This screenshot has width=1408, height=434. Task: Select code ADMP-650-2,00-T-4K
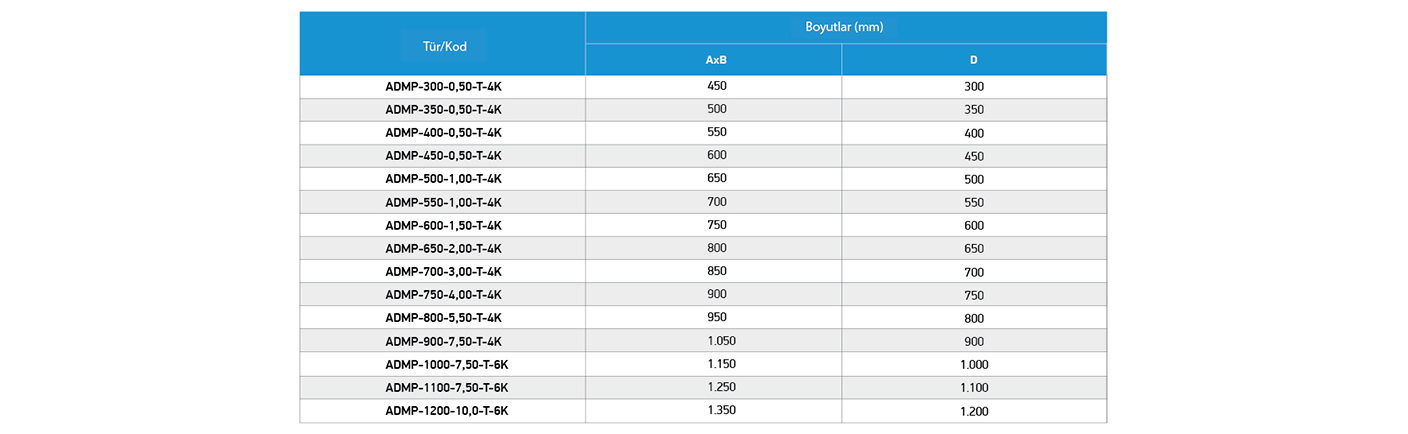coord(443,248)
